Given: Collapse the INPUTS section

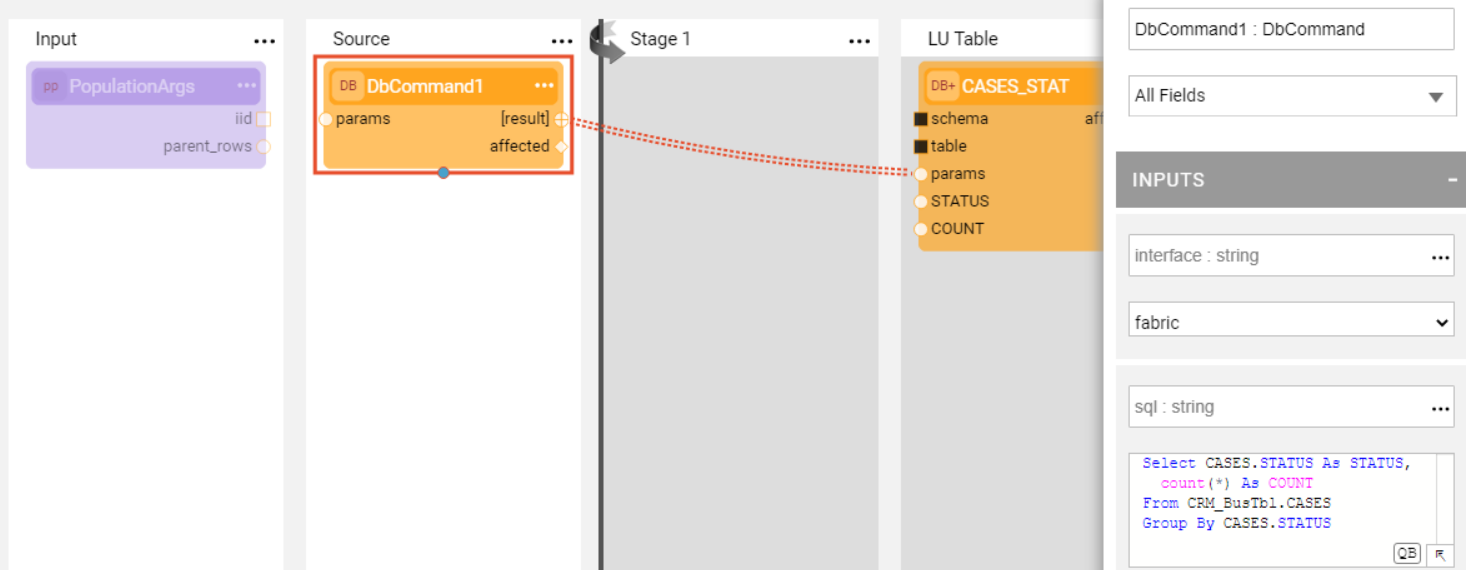Looking at the screenshot, I should [1452, 180].
